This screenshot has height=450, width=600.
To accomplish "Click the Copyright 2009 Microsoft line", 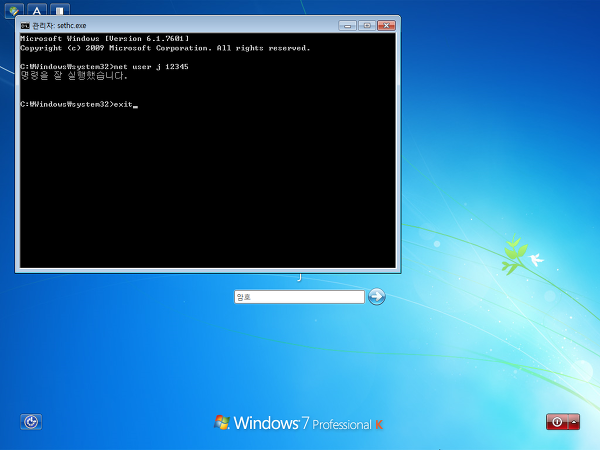I will coord(165,48).
